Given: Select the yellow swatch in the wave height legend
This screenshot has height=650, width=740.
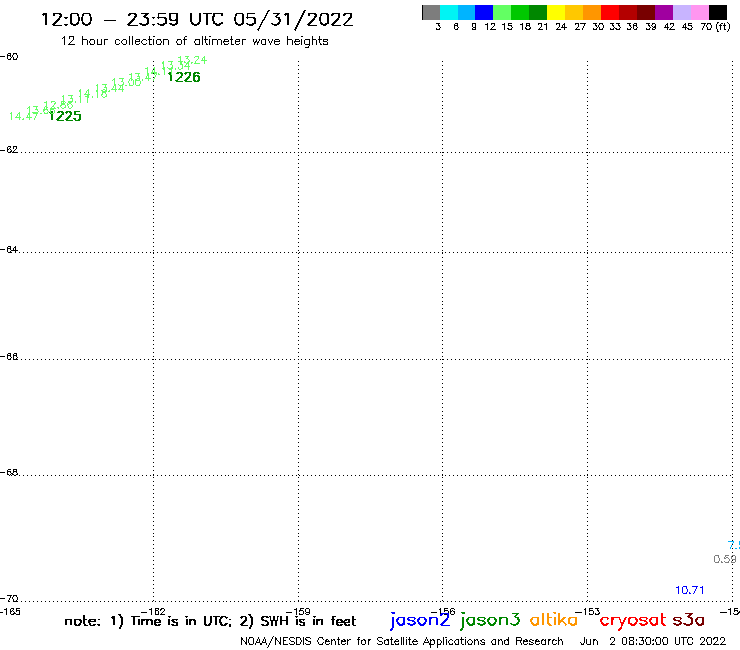Looking at the screenshot, I should [556, 12].
